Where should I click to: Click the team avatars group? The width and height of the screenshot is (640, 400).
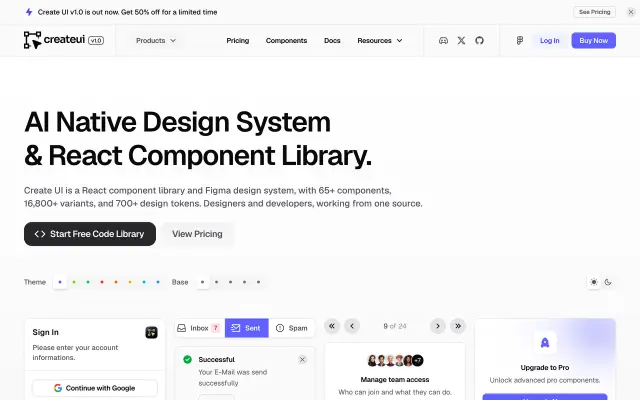395,360
